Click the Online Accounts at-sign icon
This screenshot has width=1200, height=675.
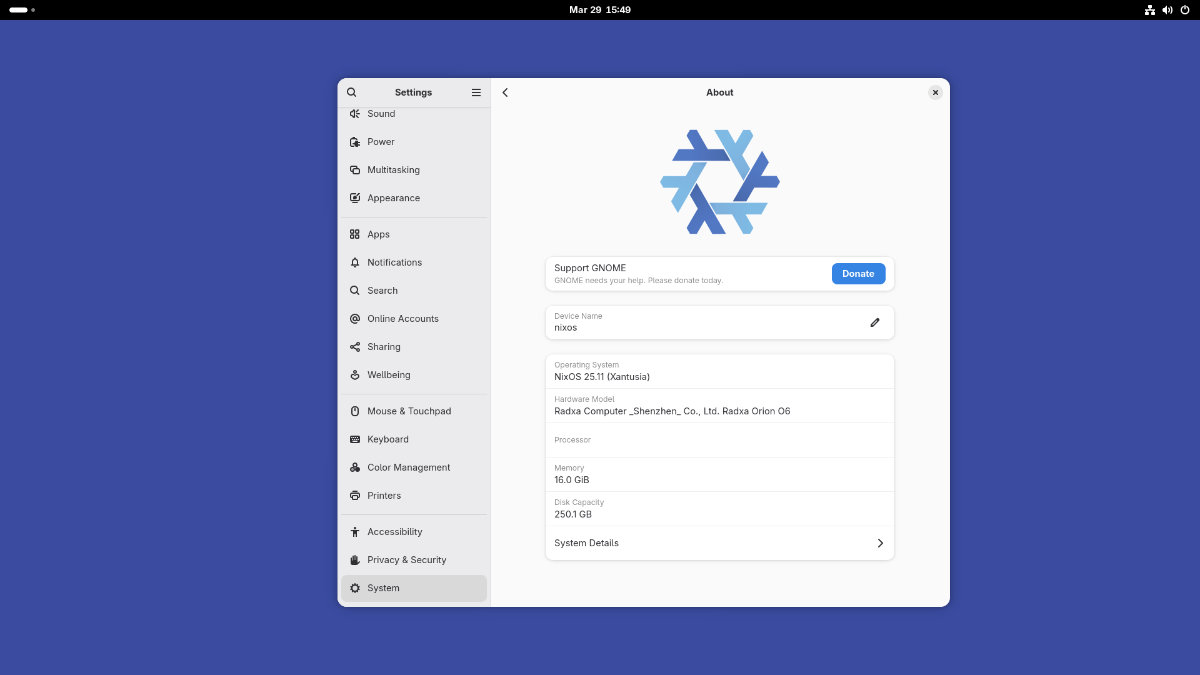(355, 318)
